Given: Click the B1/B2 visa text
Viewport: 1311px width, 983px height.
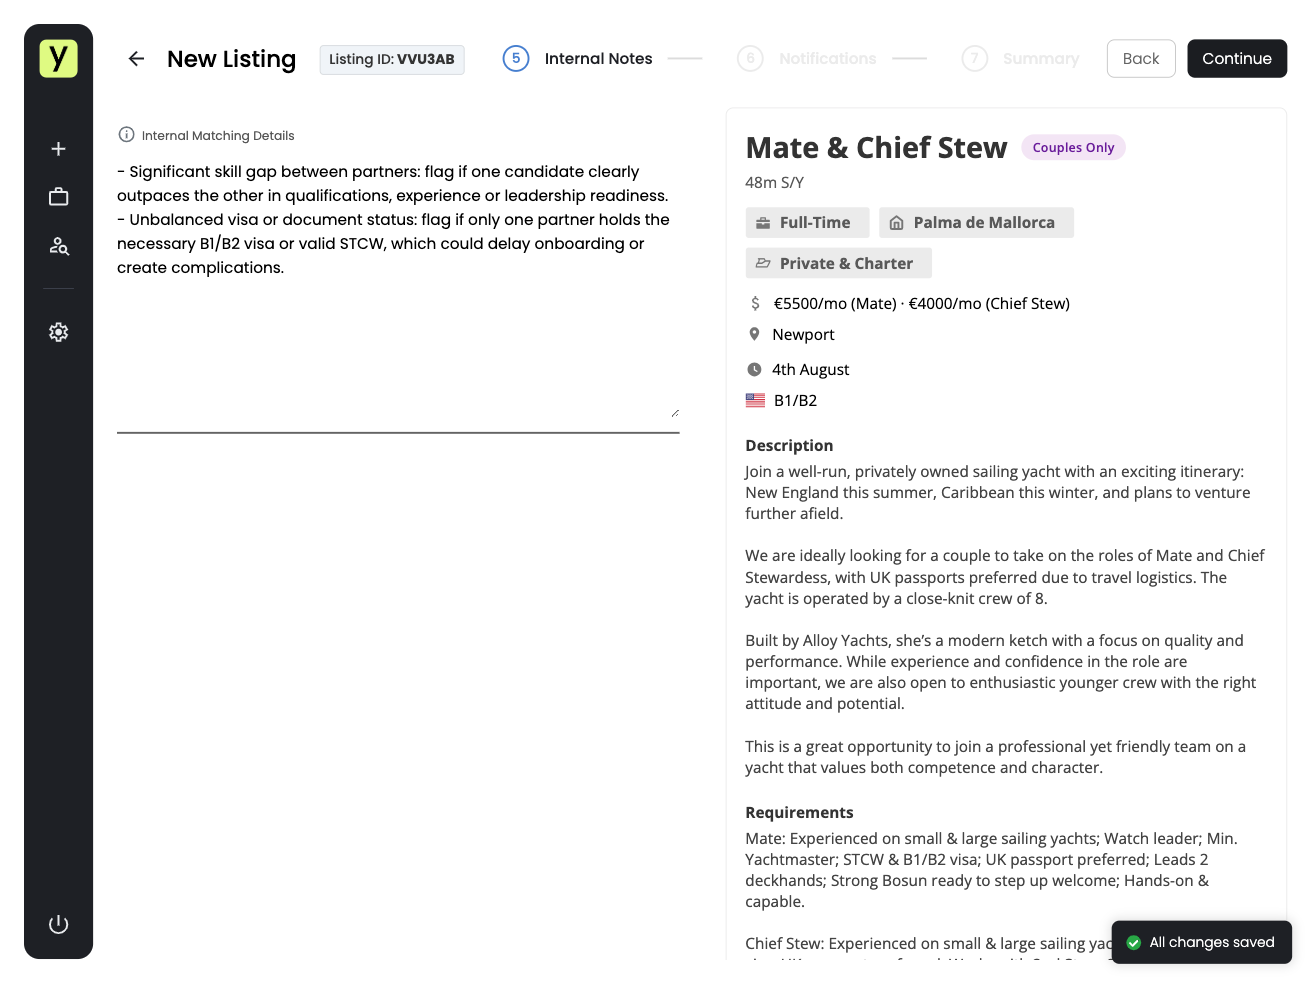Looking at the screenshot, I should 795,400.
